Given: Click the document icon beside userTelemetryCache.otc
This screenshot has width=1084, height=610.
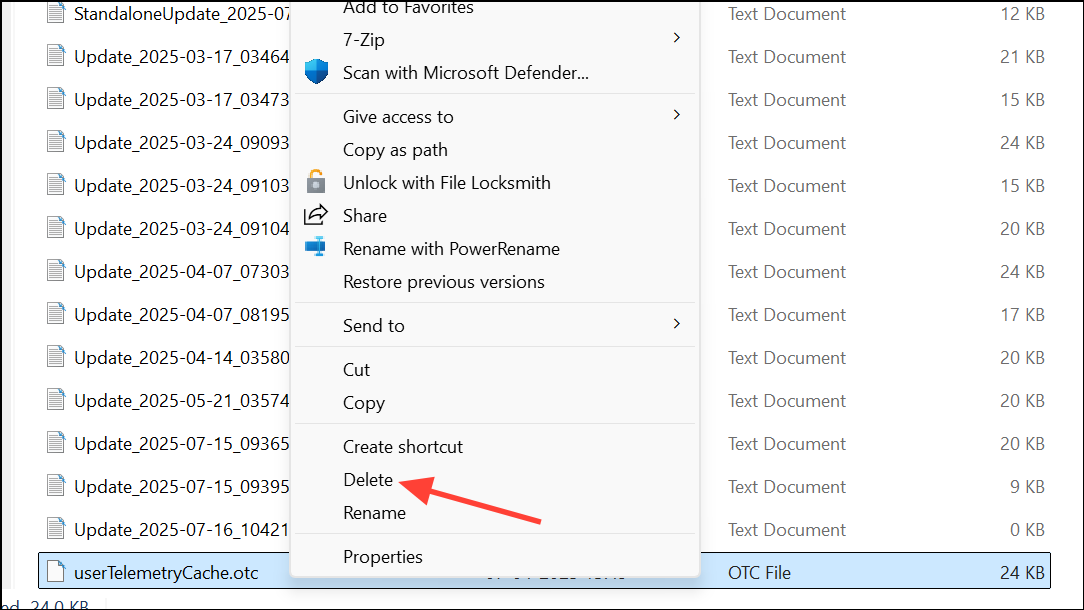Looking at the screenshot, I should (57, 572).
